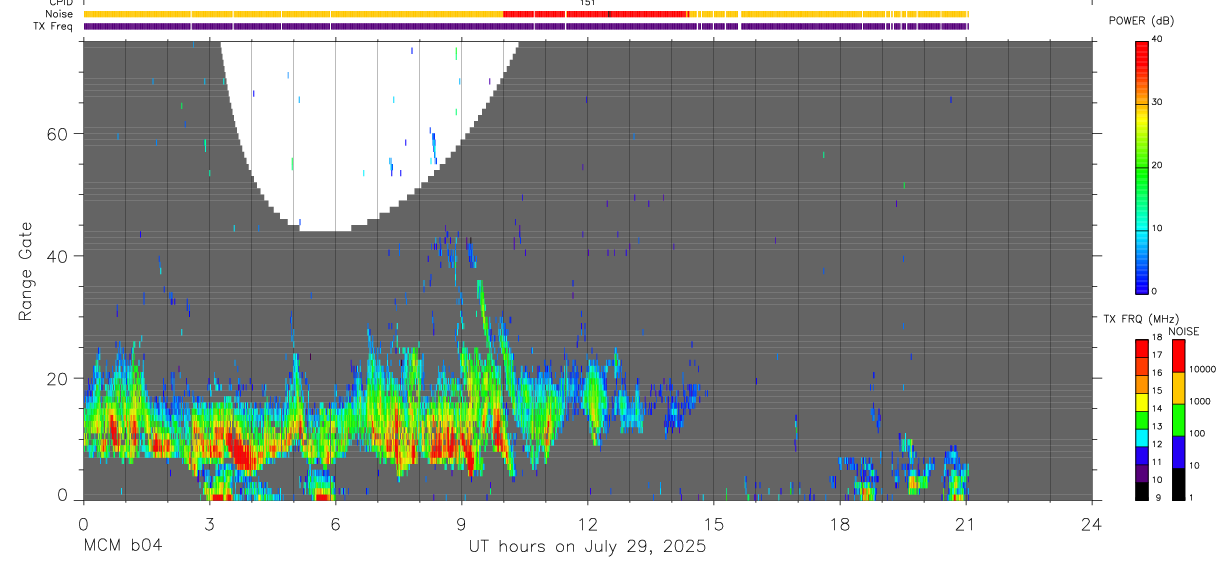Image resolution: width=1228 pixels, height=567 pixels.
Task: Click the 6 tick on UT hours axis
Action: [x=335, y=523]
